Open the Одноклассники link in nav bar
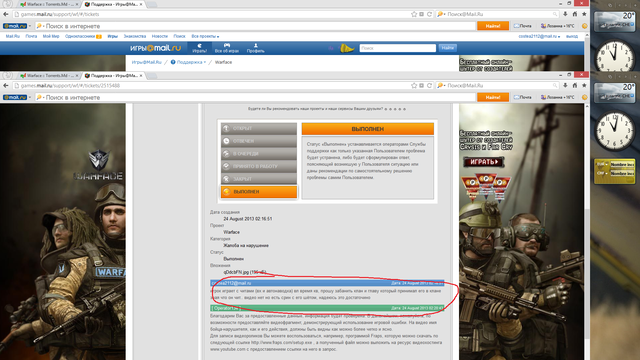Viewport: 640px width, 360px height. tap(80, 36)
